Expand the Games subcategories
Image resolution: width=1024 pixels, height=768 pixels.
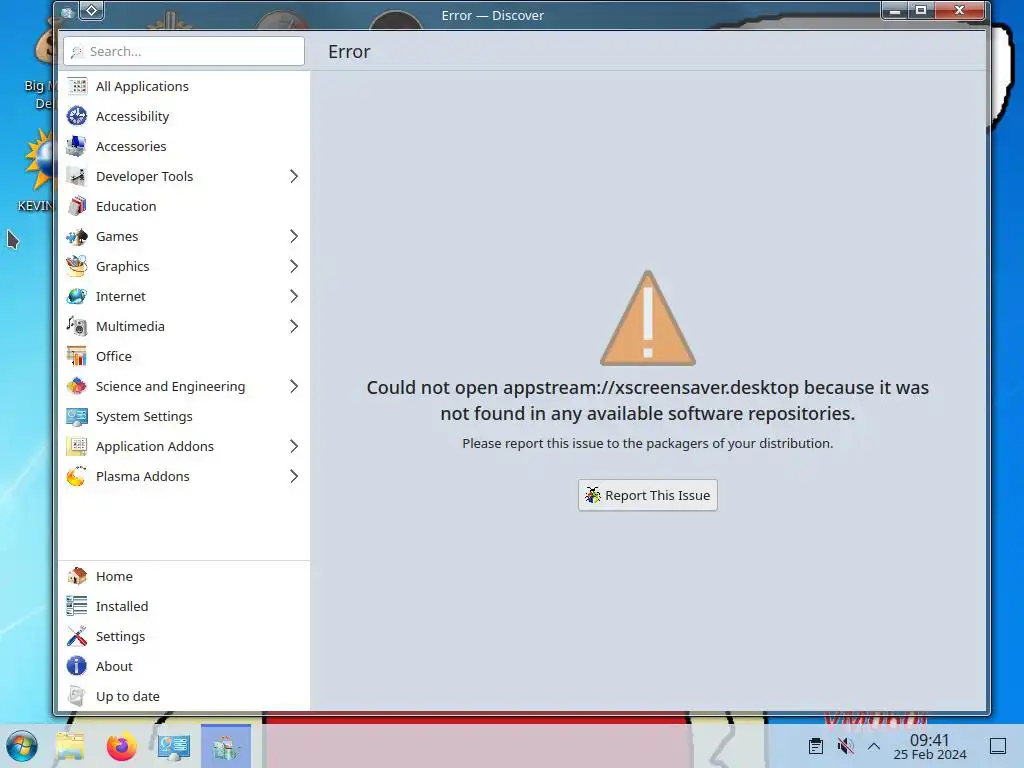294,236
